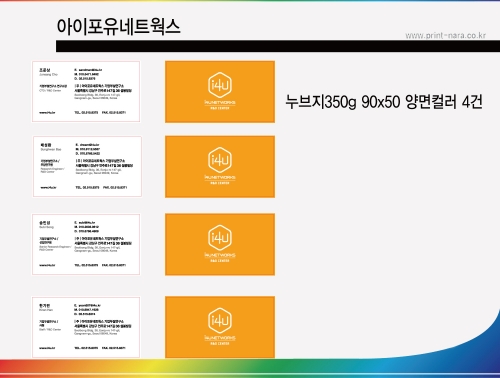
Task: Select the first white business card front
Action: (86, 91)
